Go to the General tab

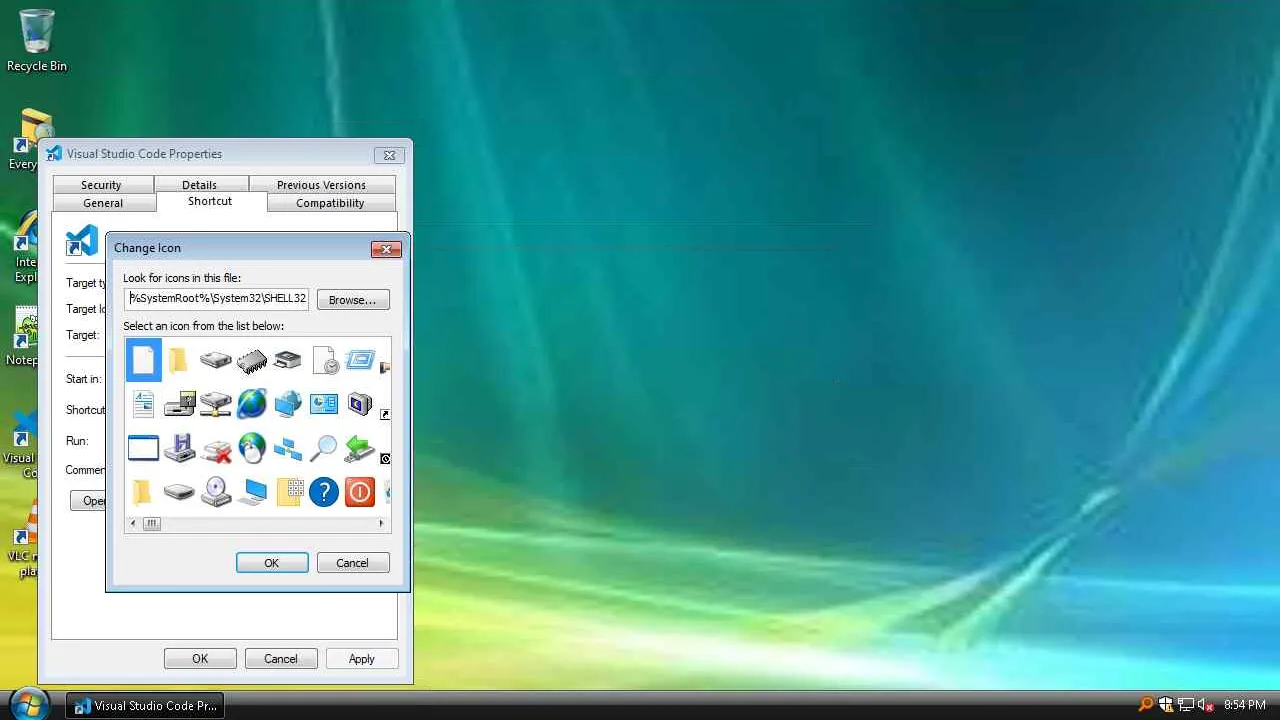coord(103,203)
